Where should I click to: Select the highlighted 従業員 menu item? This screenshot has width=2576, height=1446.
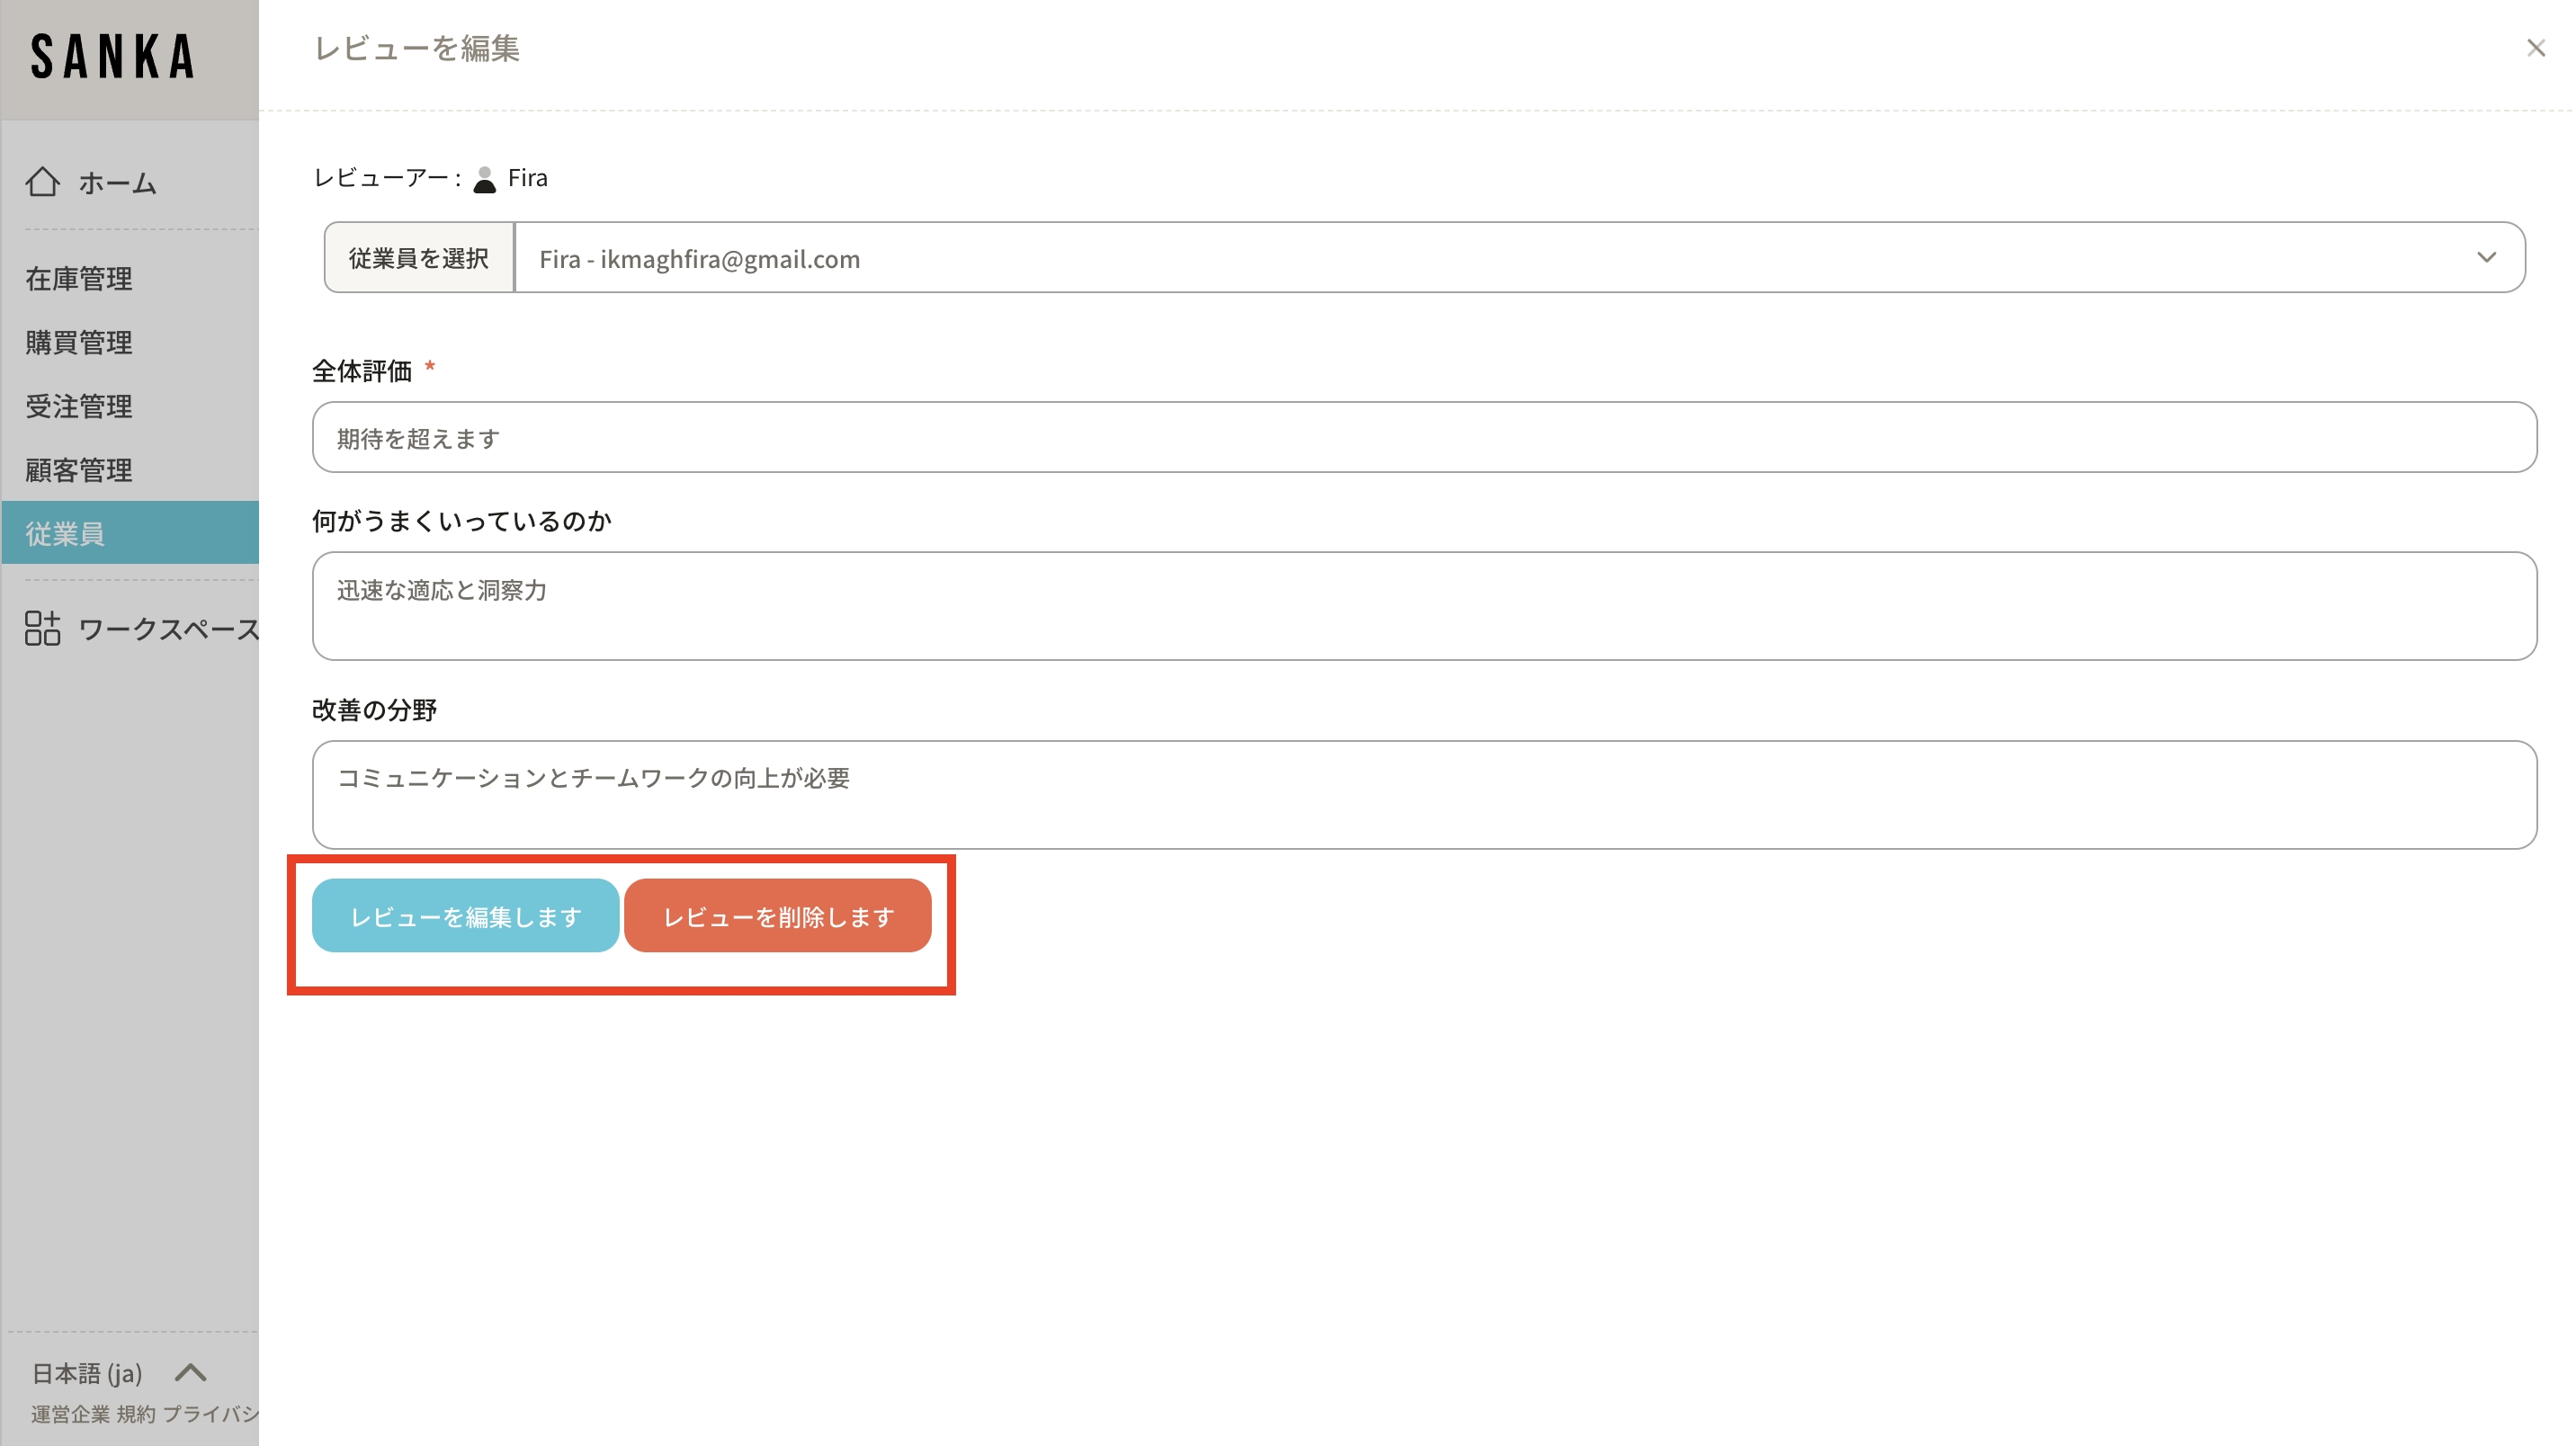[x=66, y=534]
